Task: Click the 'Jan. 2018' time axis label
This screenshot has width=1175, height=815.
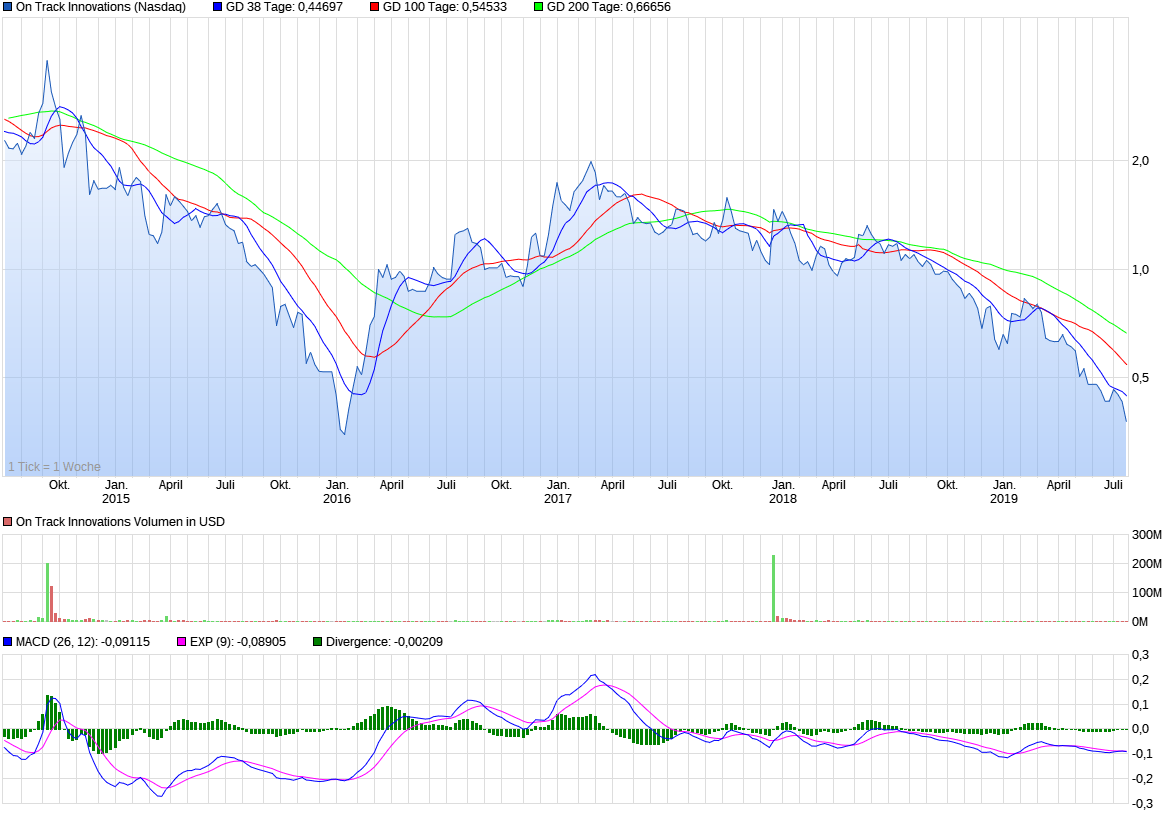Action: pos(782,491)
